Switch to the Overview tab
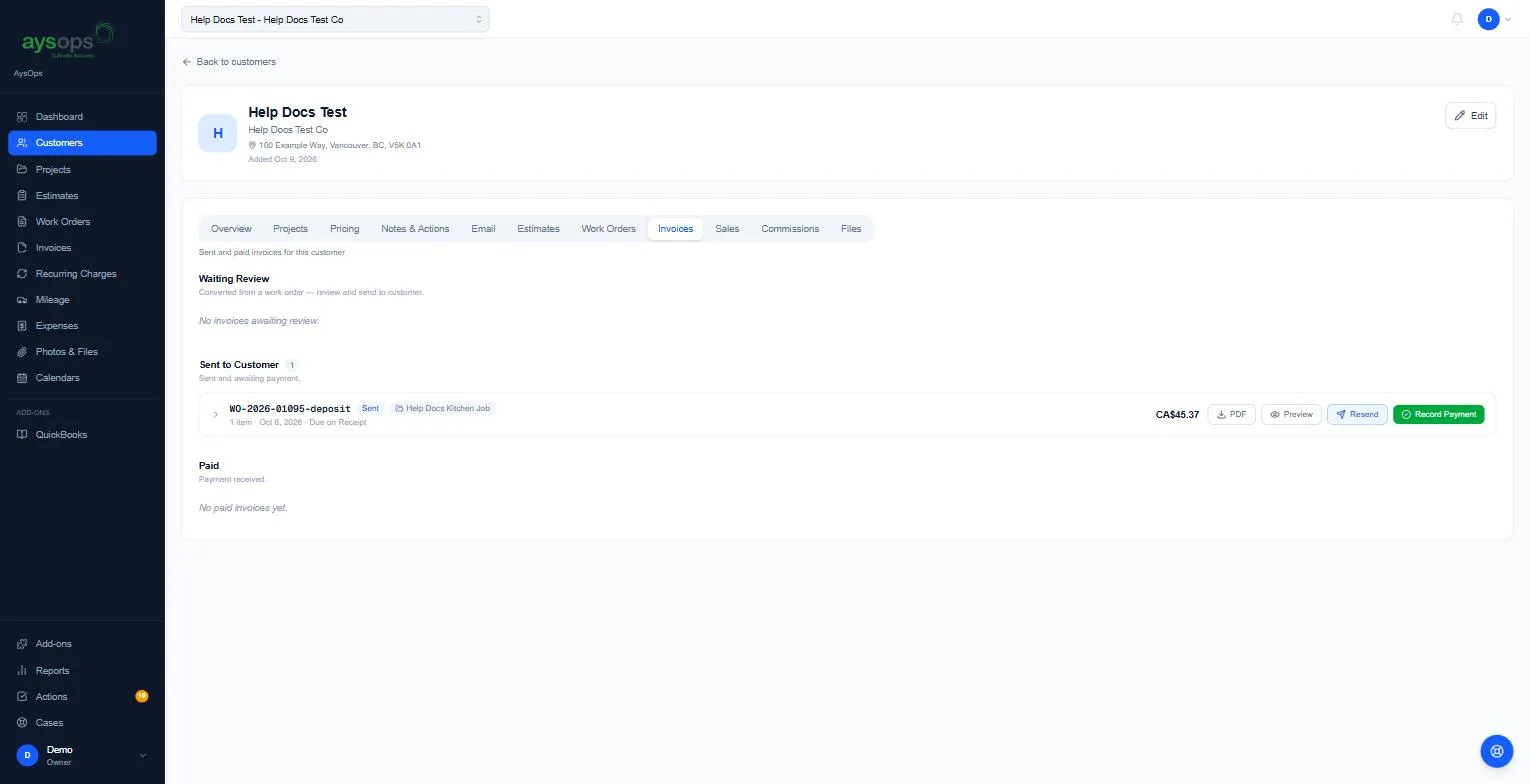 231,229
